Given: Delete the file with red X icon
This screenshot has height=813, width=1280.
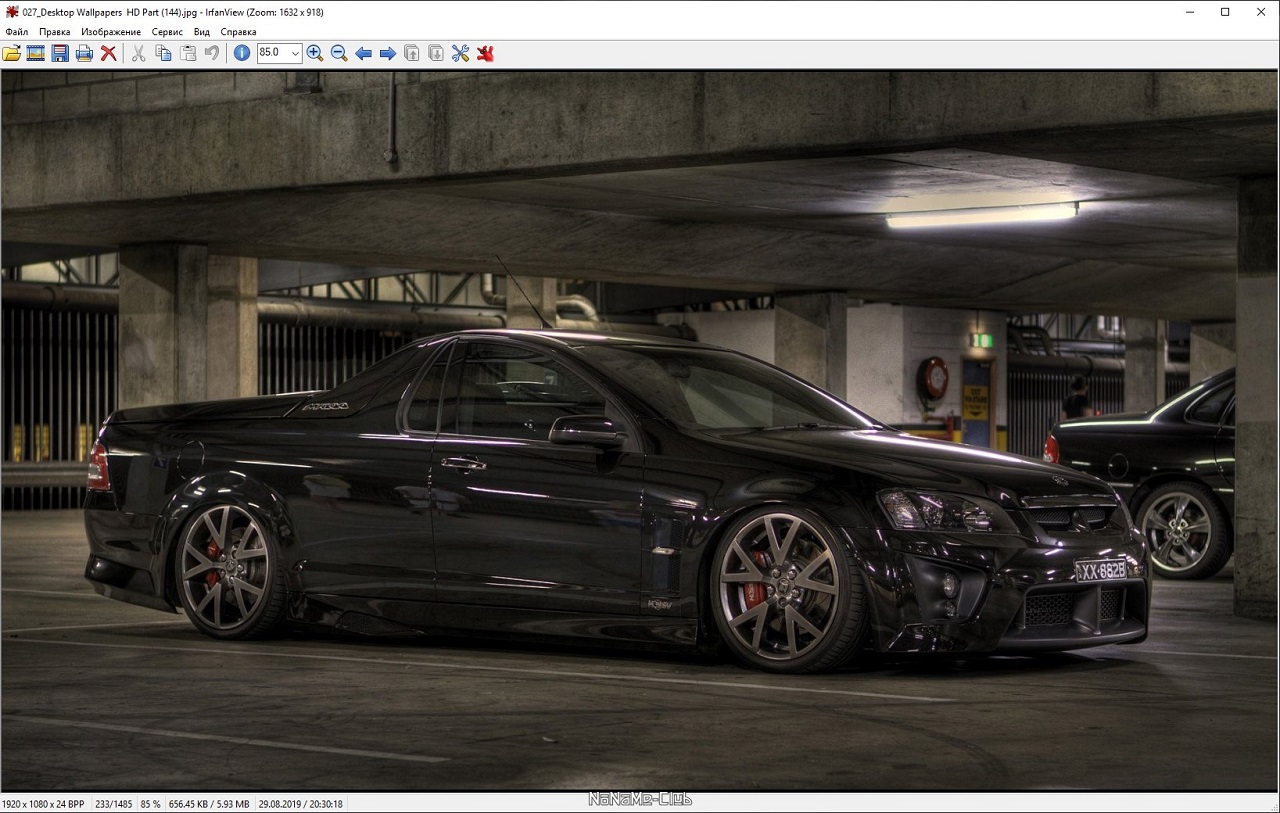Looking at the screenshot, I should tap(108, 54).
